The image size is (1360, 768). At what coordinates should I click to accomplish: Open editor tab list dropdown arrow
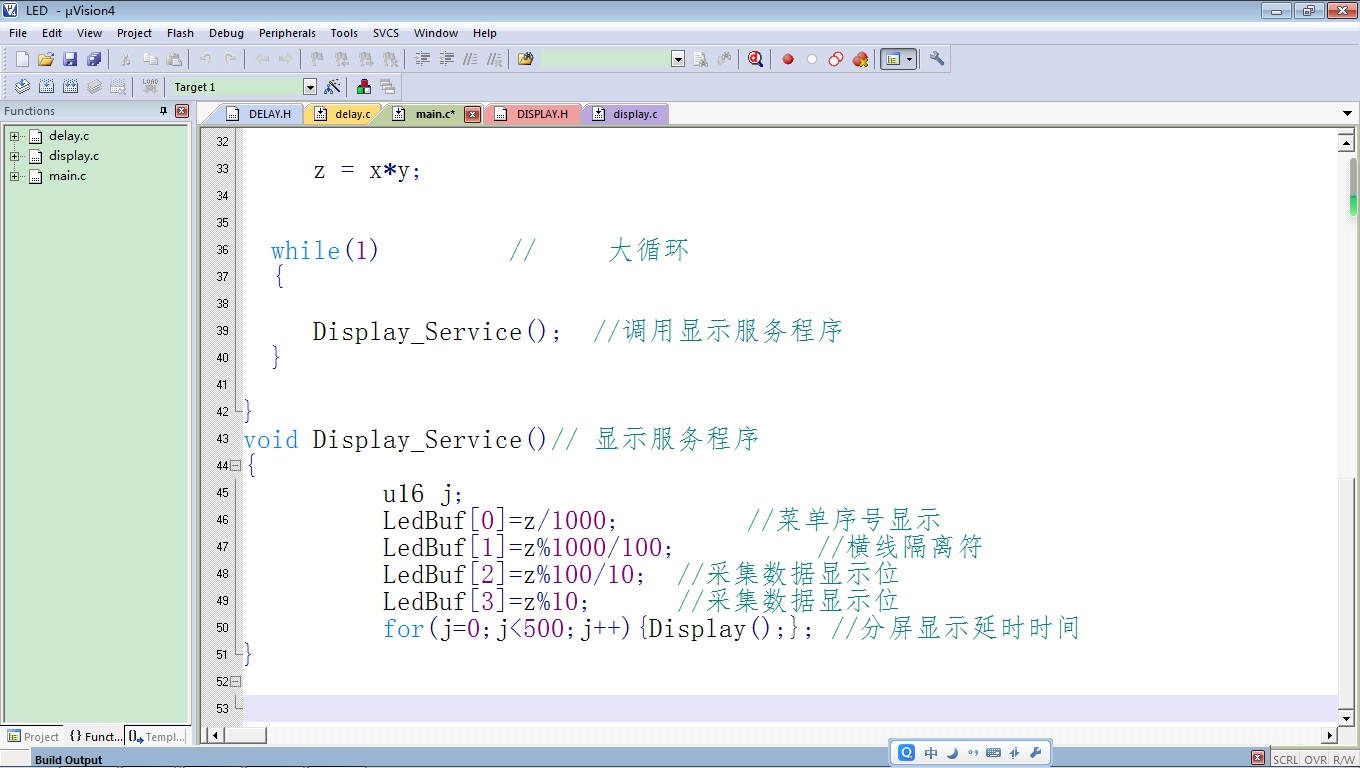(1347, 114)
